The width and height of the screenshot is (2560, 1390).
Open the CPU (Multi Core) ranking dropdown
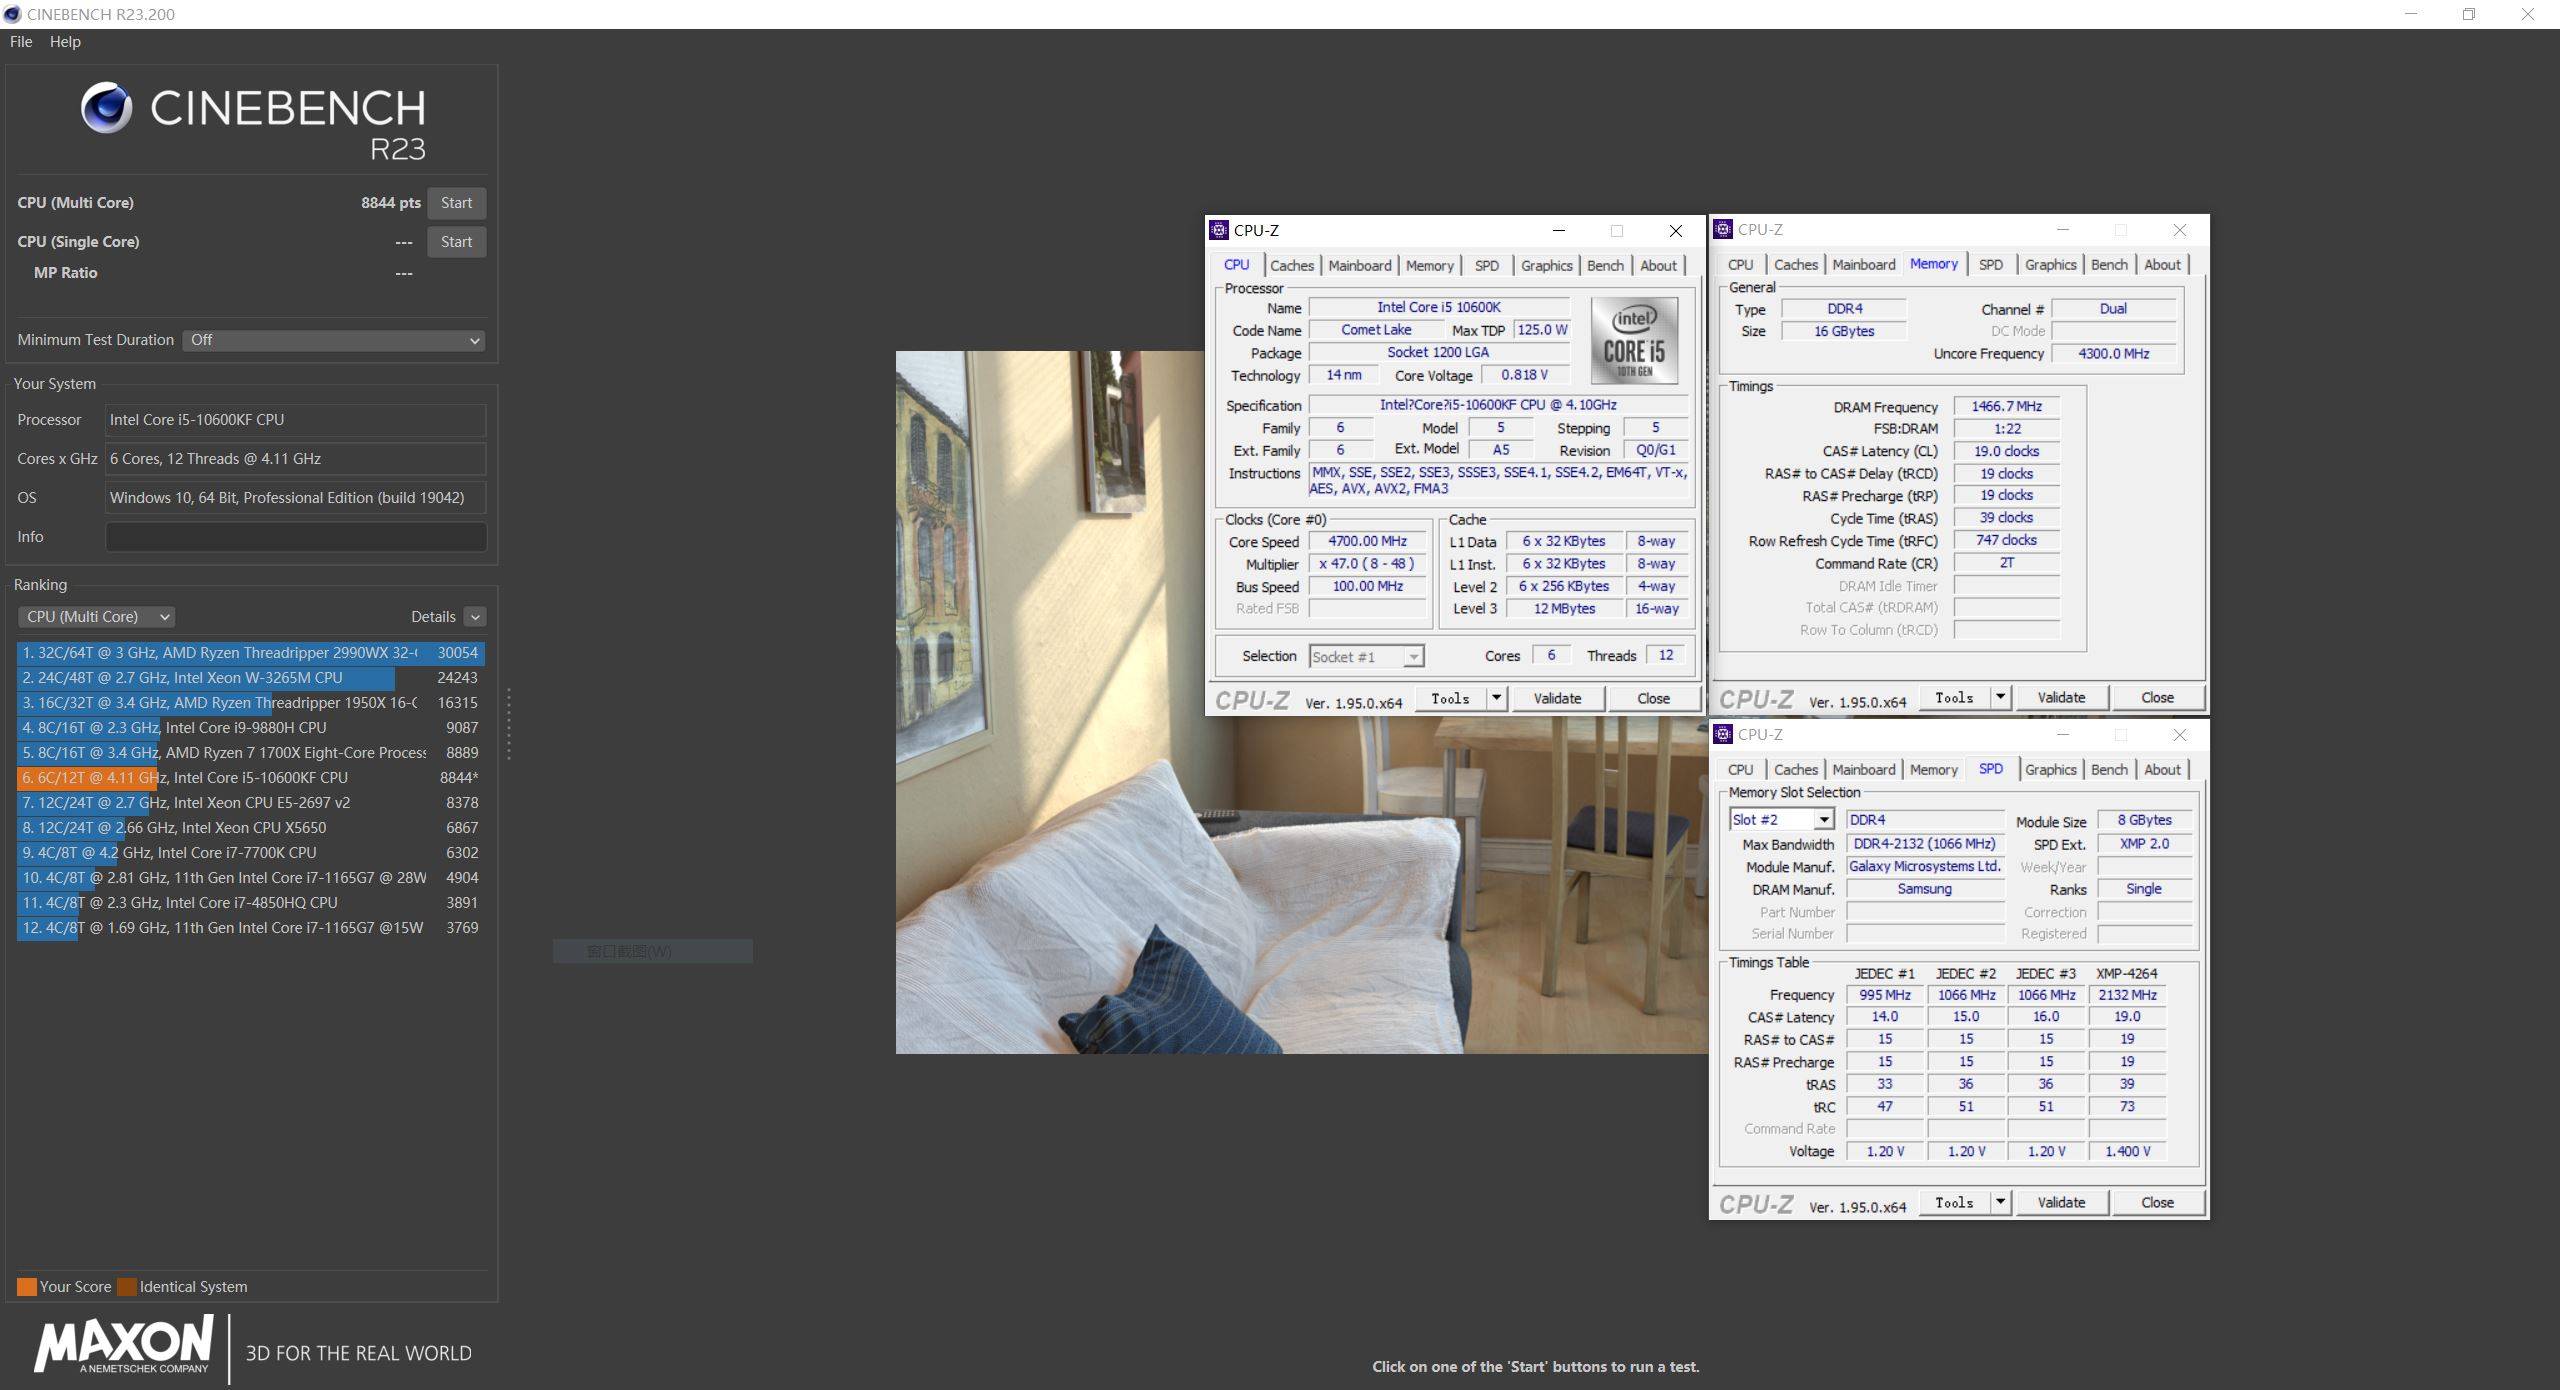pos(96,617)
